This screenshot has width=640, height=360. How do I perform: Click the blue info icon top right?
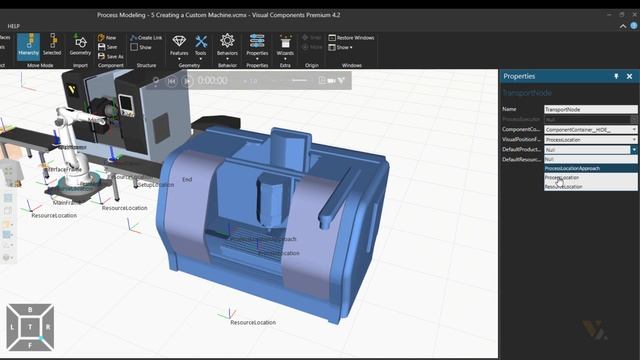(634, 26)
